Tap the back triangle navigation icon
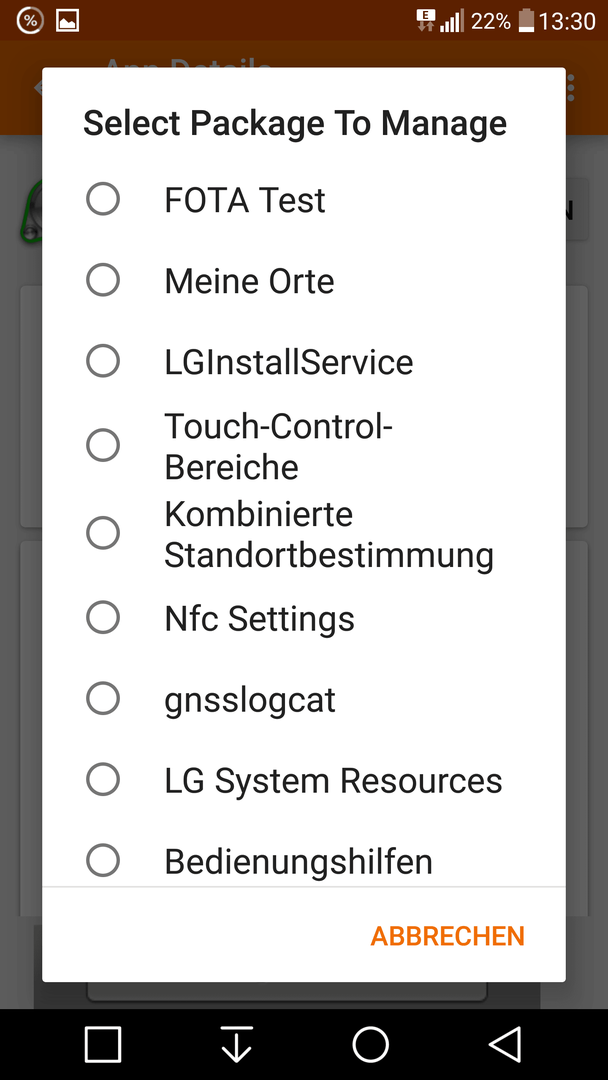This screenshot has width=608, height=1080. click(505, 1044)
